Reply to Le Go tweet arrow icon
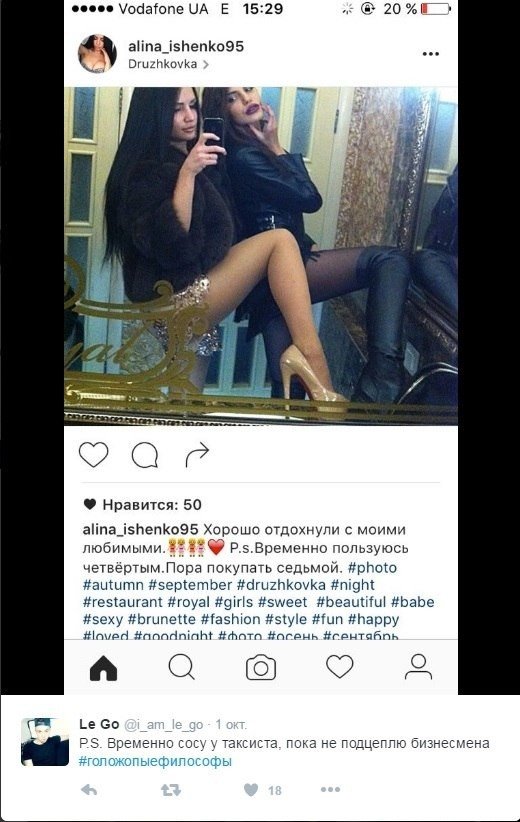 [89, 789]
